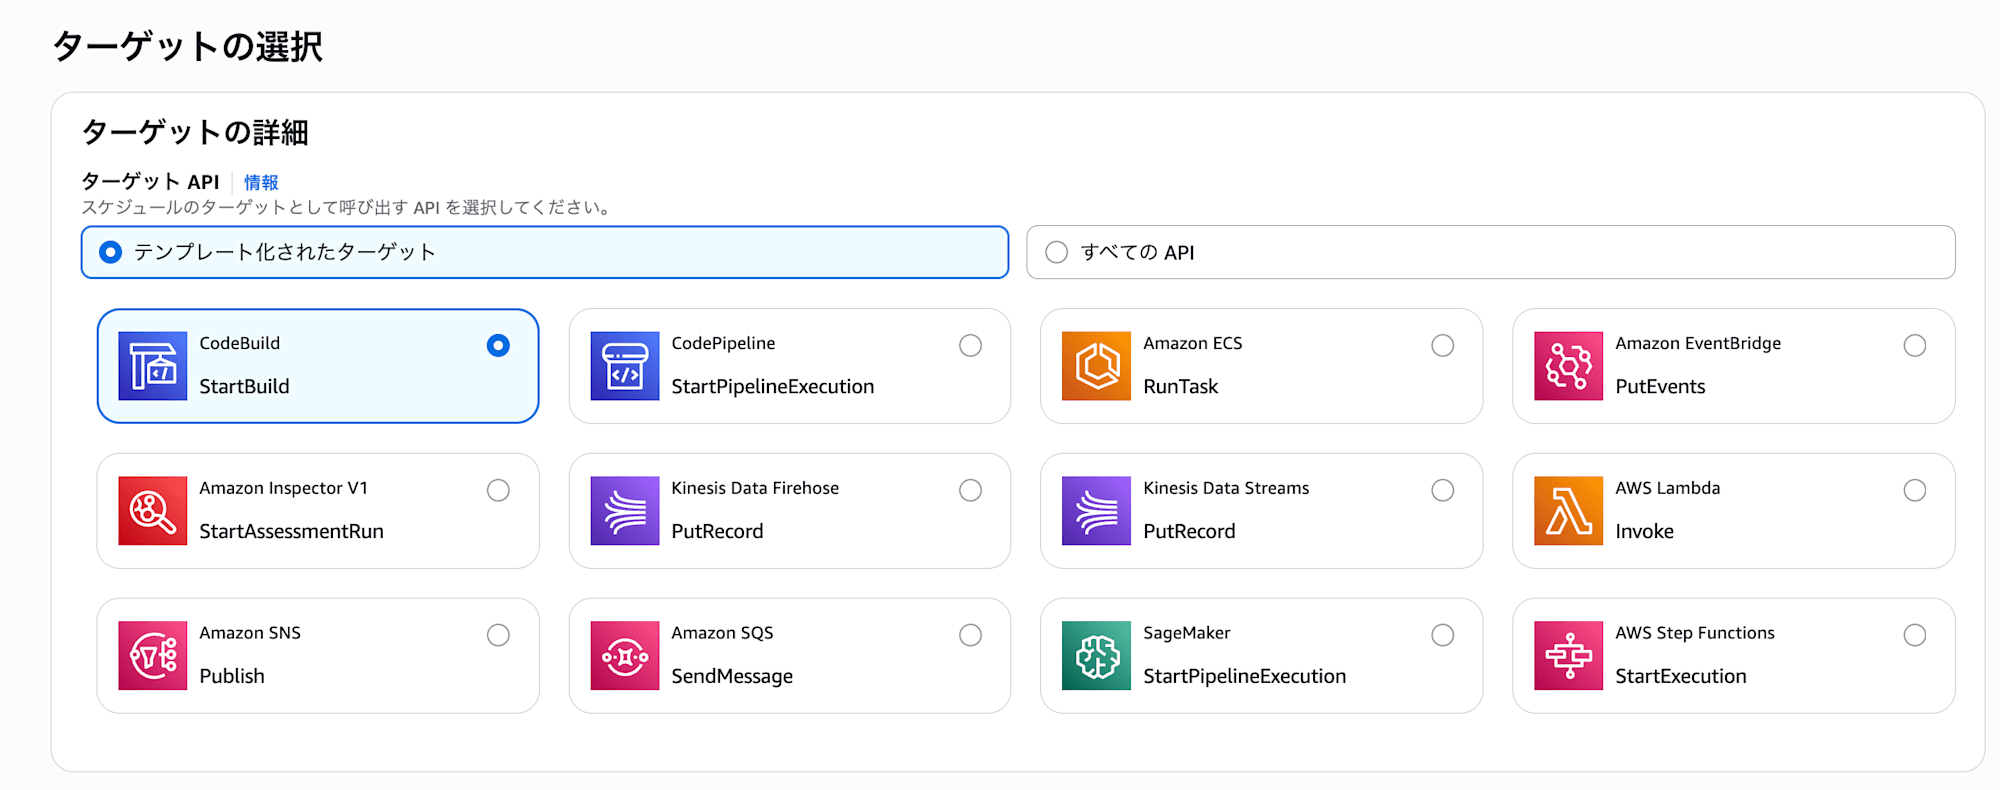Screen dimensions: 2000x790
Task: Click PutRecord under Kinesis Data Streams
Action: click(x=1189, y=531)
